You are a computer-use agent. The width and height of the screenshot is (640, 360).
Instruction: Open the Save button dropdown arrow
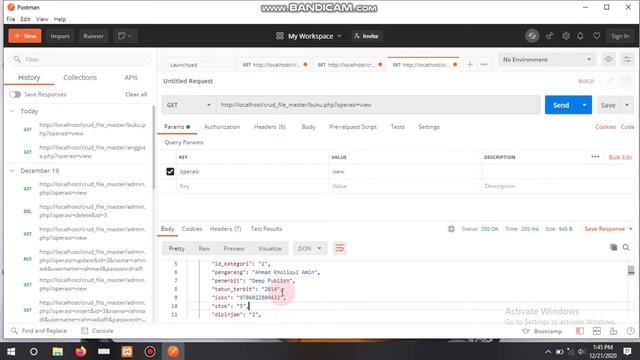tap(627, 105)
